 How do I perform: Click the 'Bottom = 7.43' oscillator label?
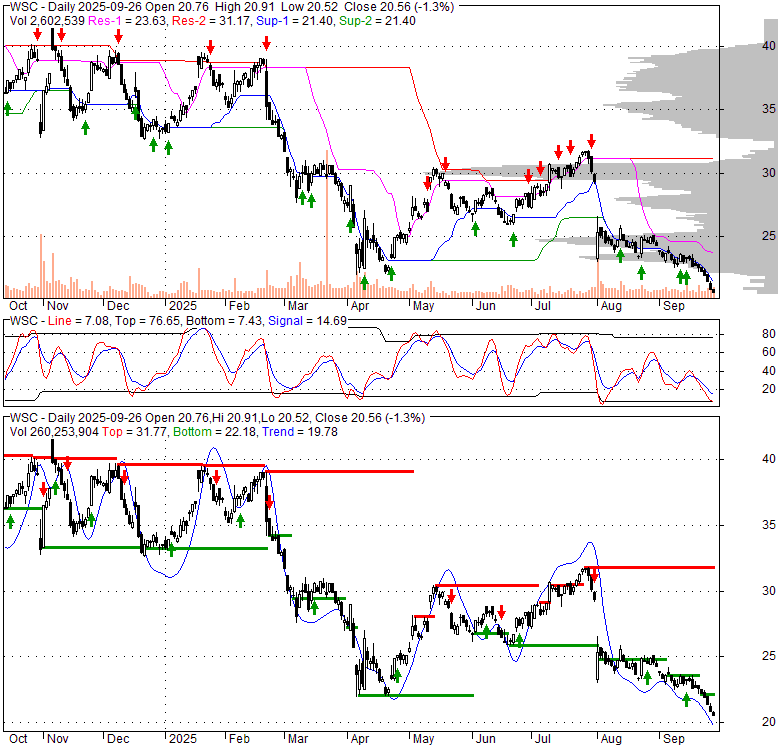(x=224, y=321)
